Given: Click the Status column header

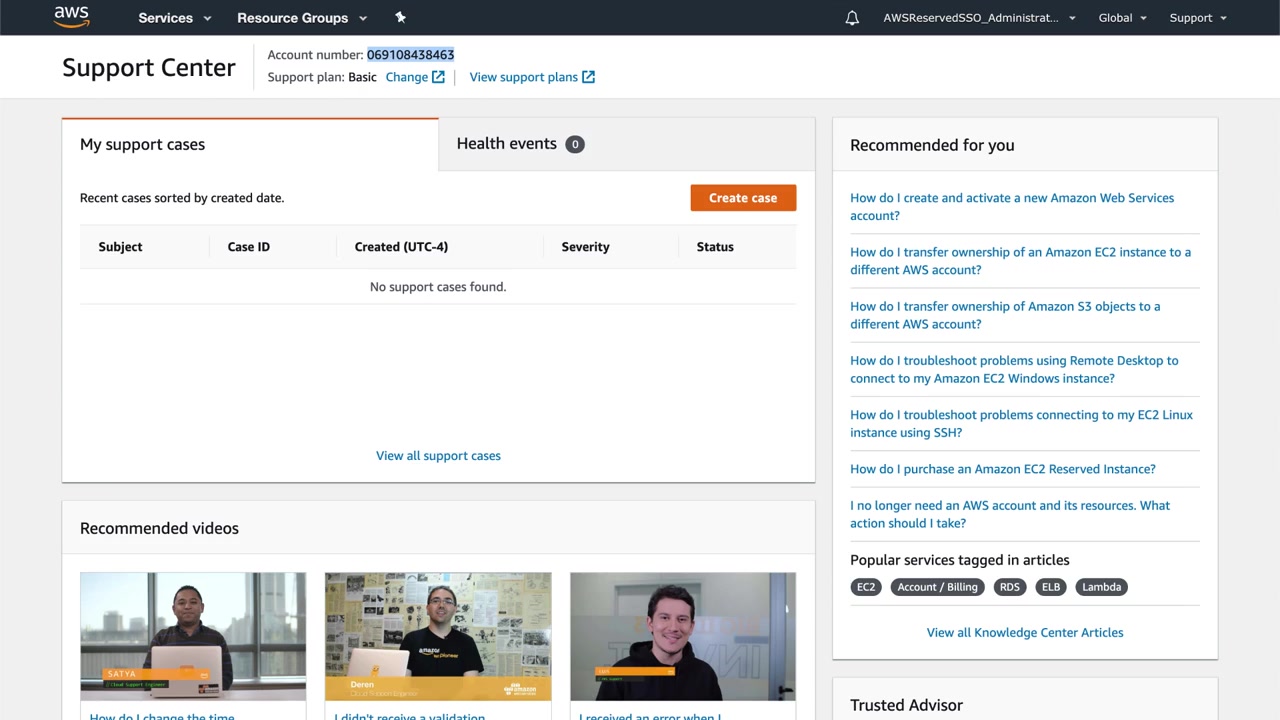Looking at the screenshot, I should tap(715, 247).
